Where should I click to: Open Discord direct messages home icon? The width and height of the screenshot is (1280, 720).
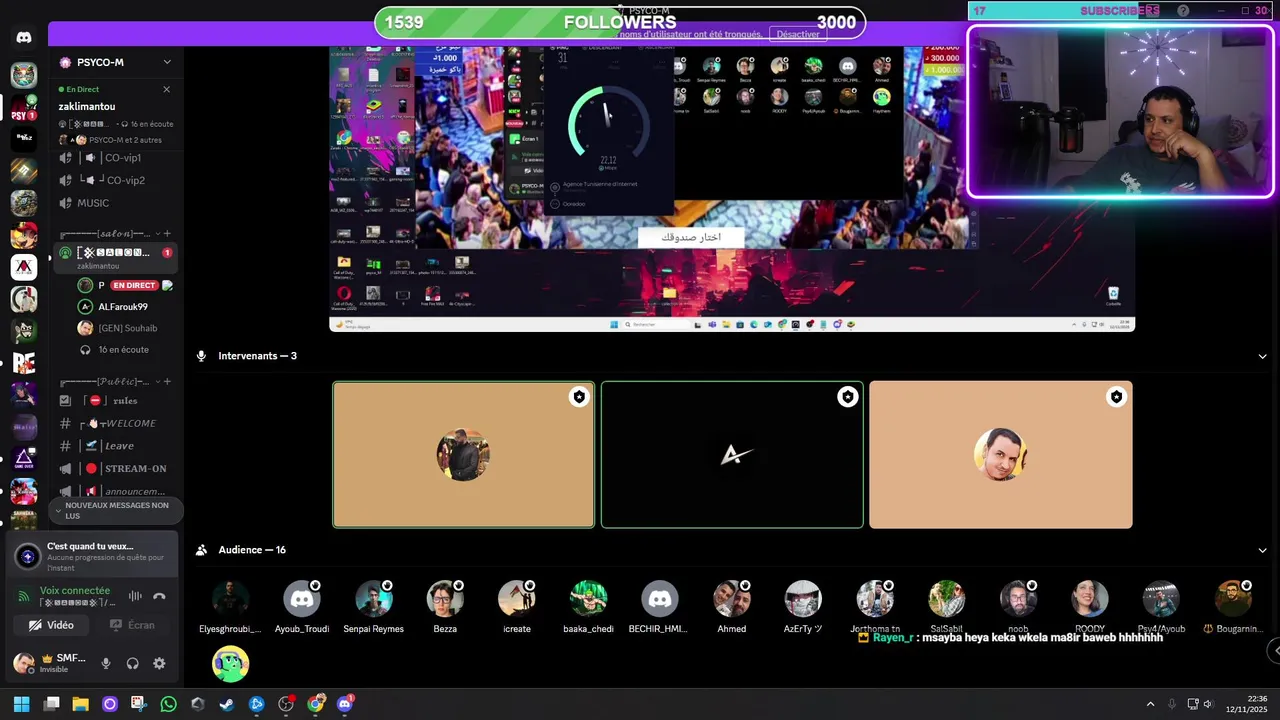tap(24, 37)
